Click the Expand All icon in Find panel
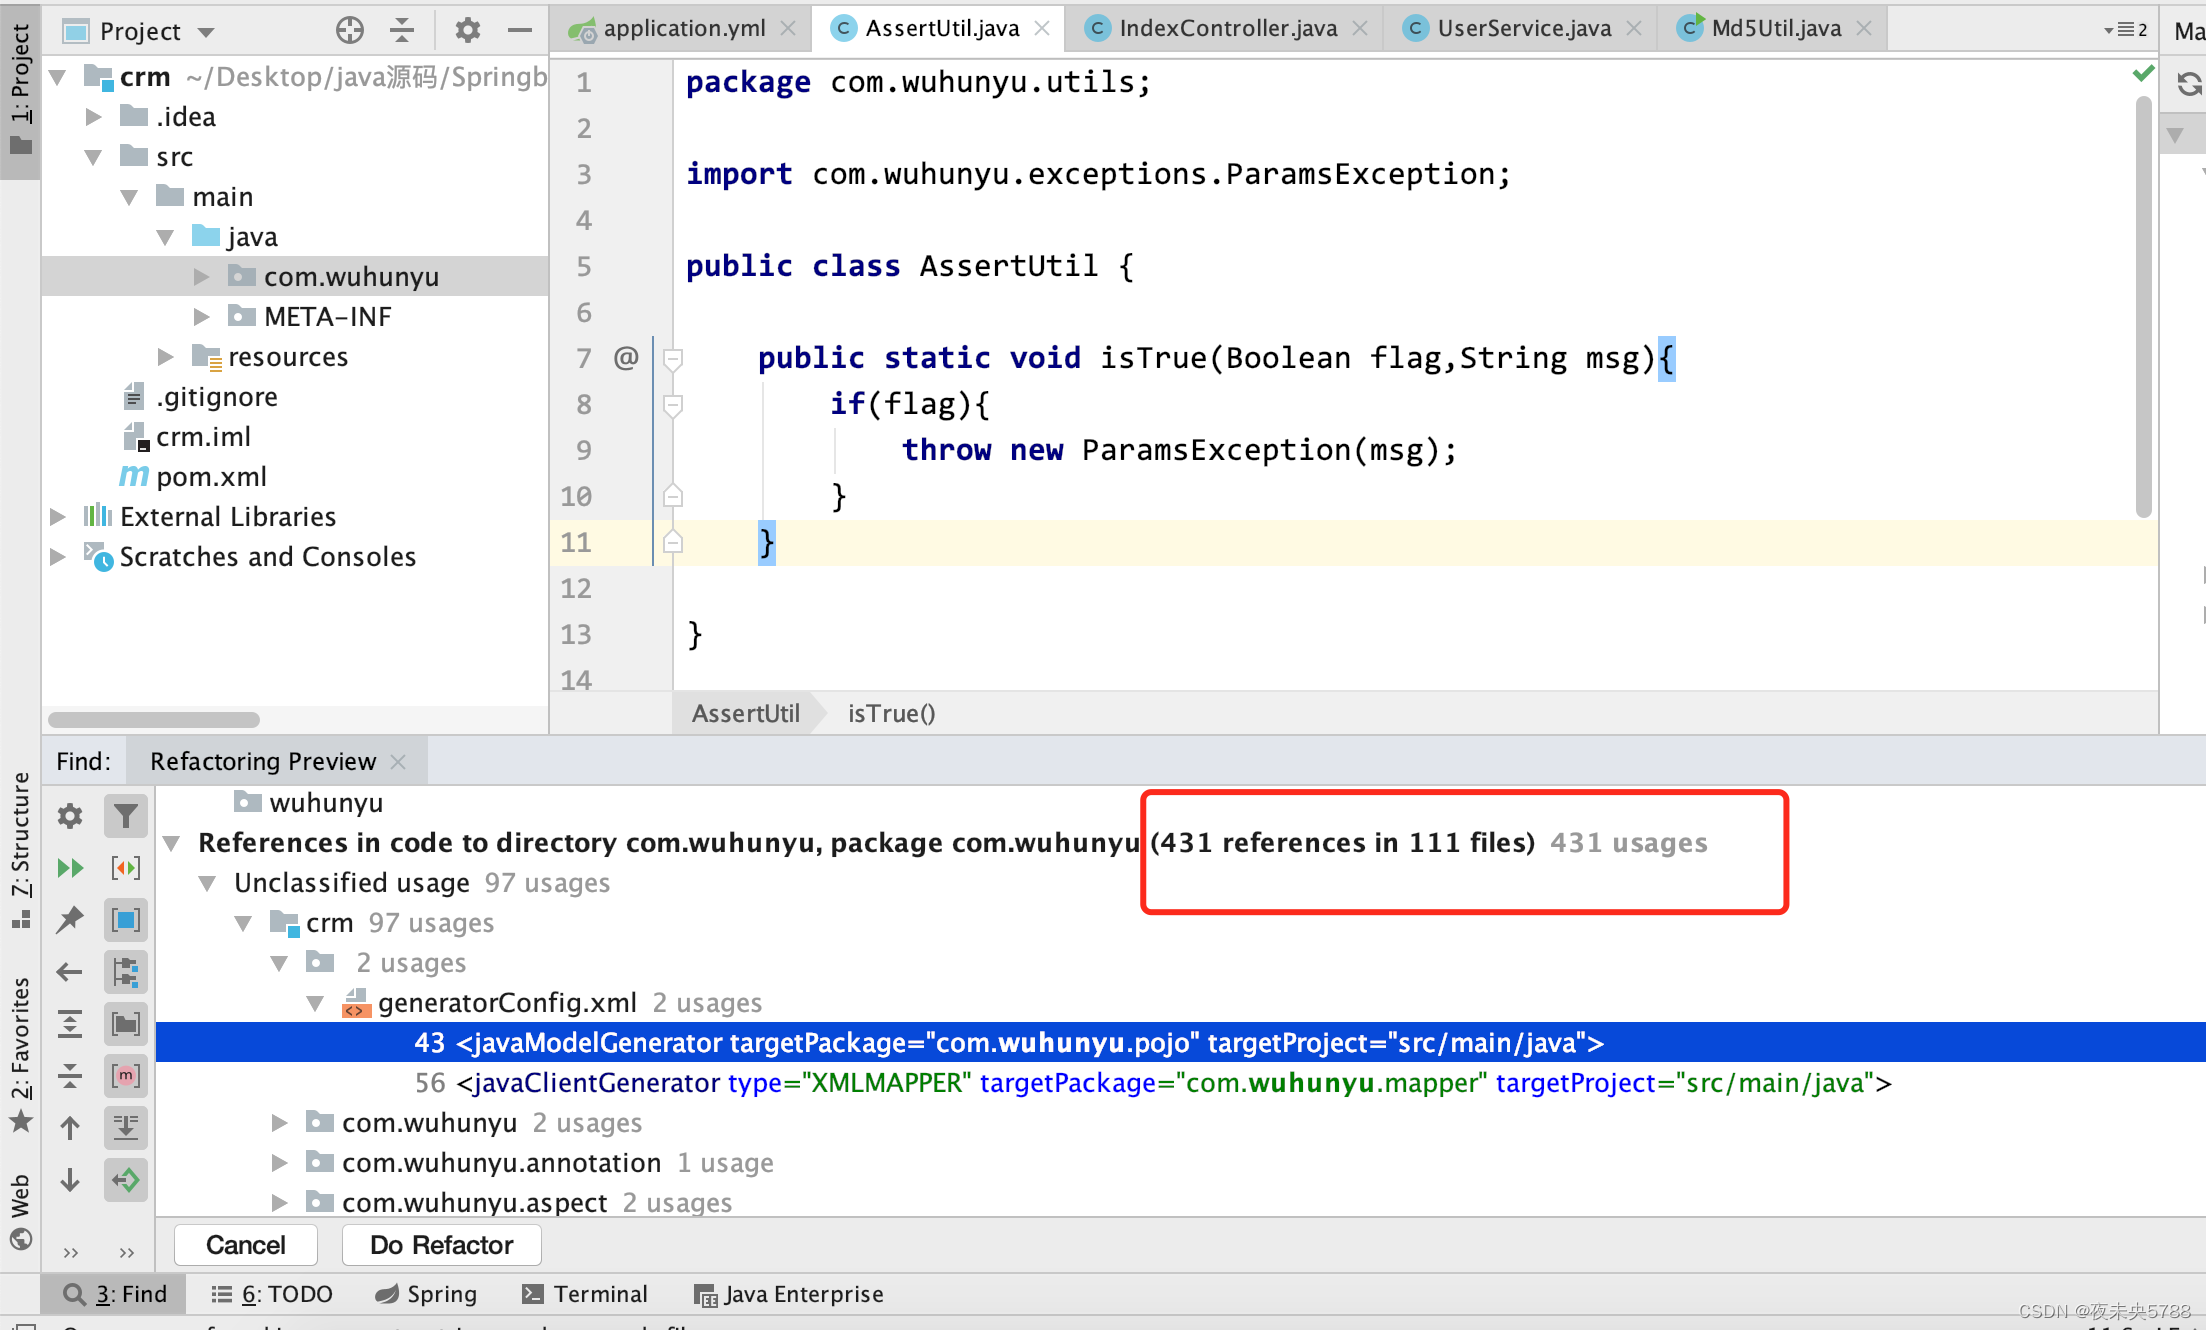Screen dimensions: 2206x1330 point(70,1024)
